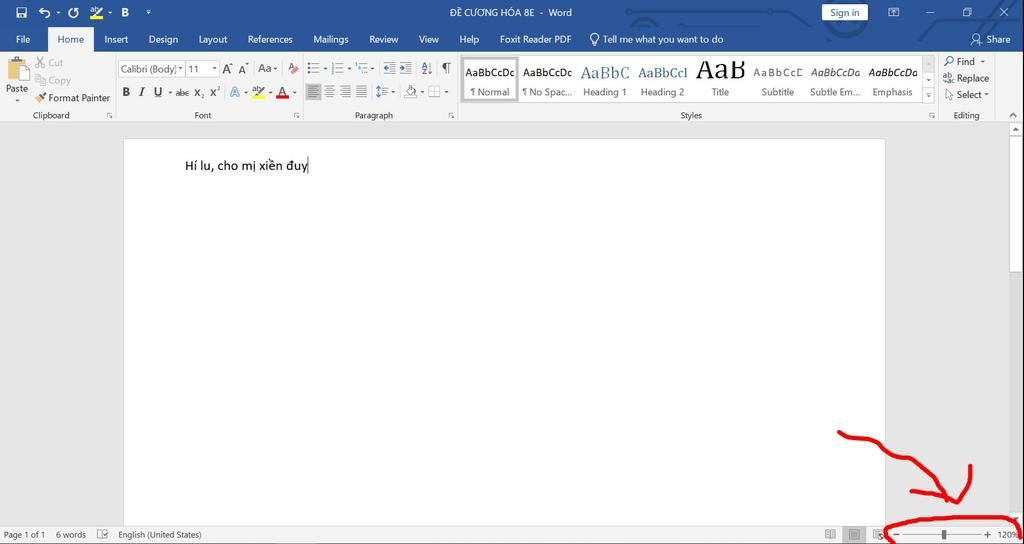Open the font size dropdown
The height and width of the screenshot is (544, 1024).
(x=214, y=69)
